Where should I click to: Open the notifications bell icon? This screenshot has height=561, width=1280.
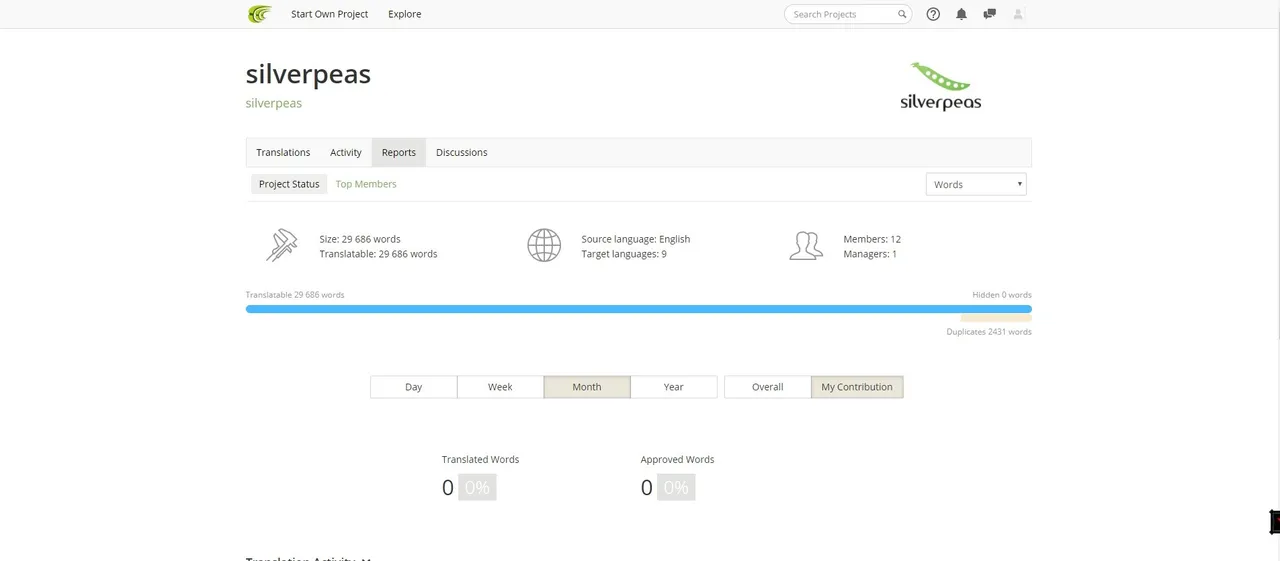tap(961, 14)
